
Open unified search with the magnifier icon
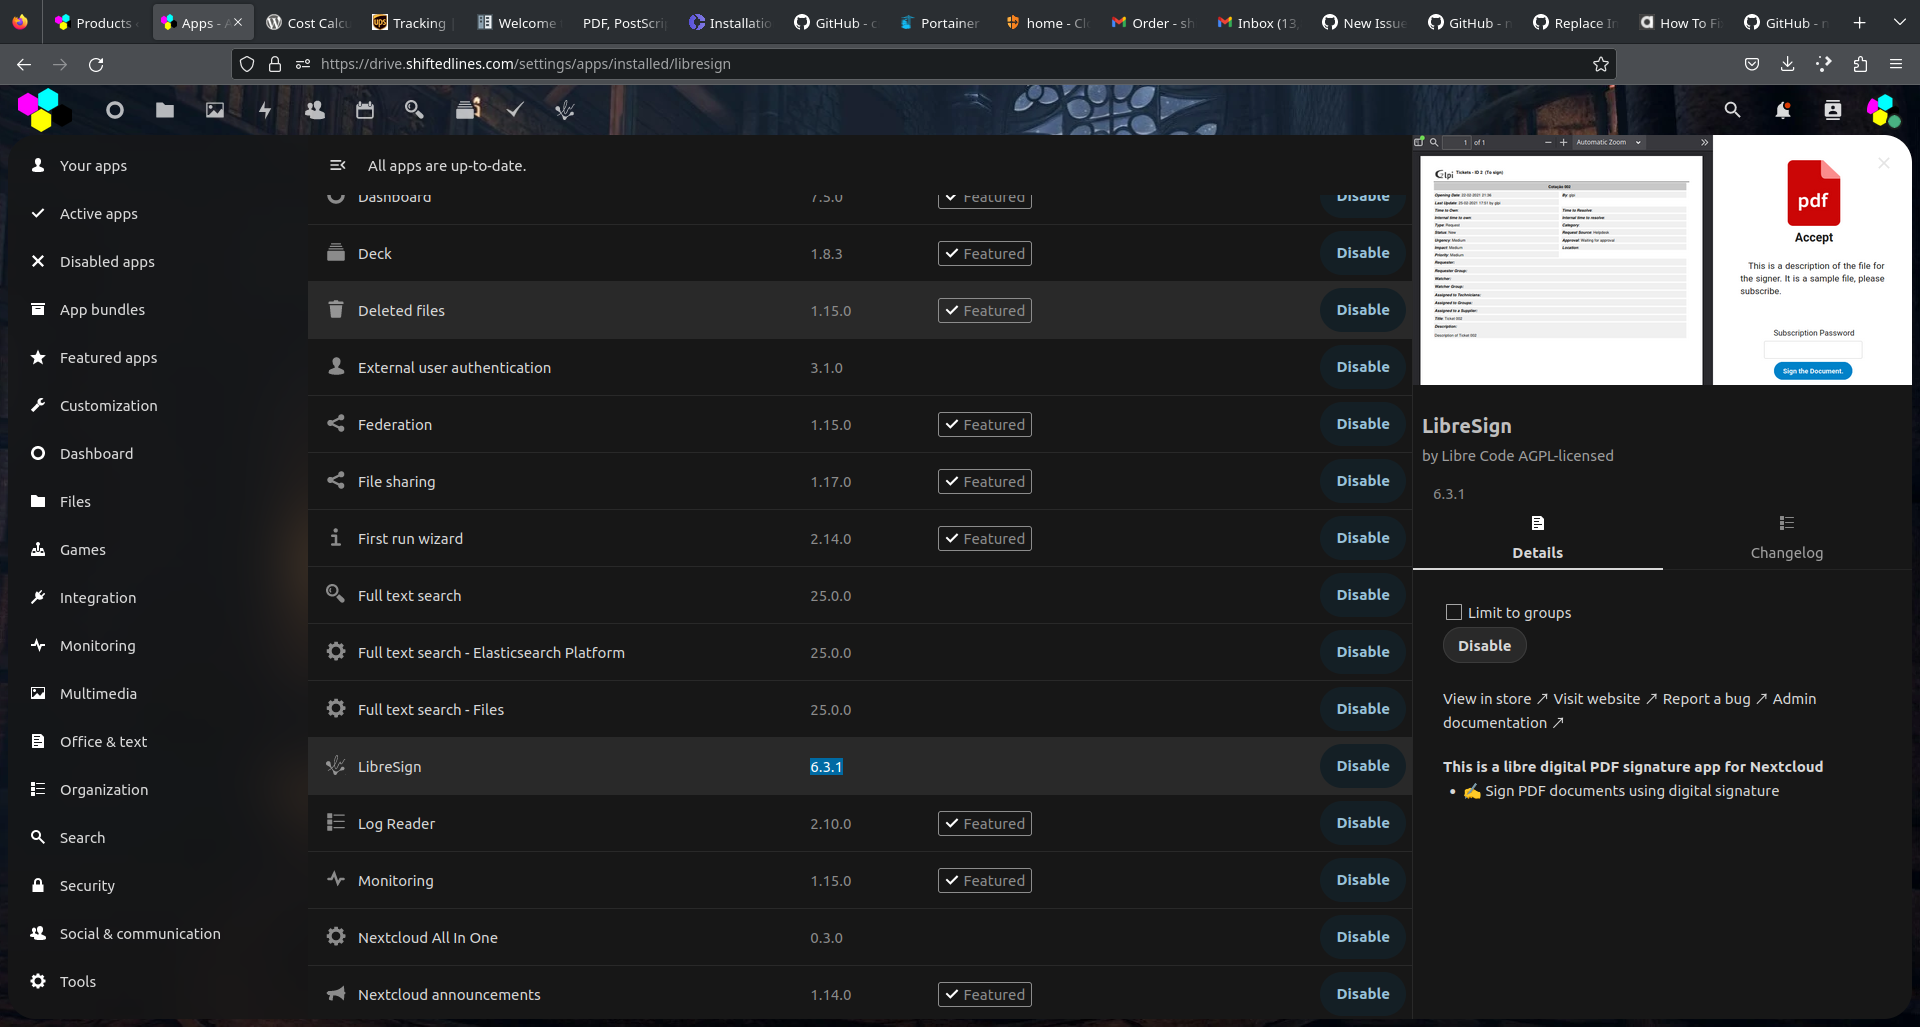(x=1732, y=110)
